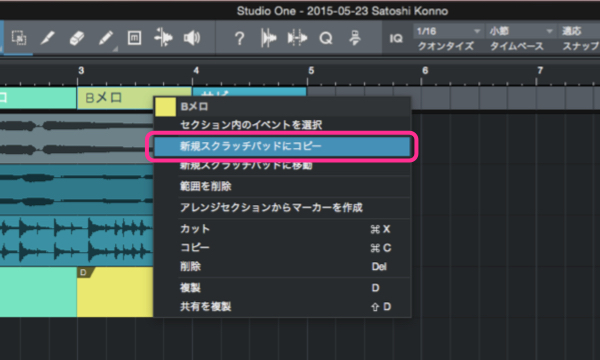
Task: Choose コピー (⌘C) from context menu
Action: [x=282, y=248]
